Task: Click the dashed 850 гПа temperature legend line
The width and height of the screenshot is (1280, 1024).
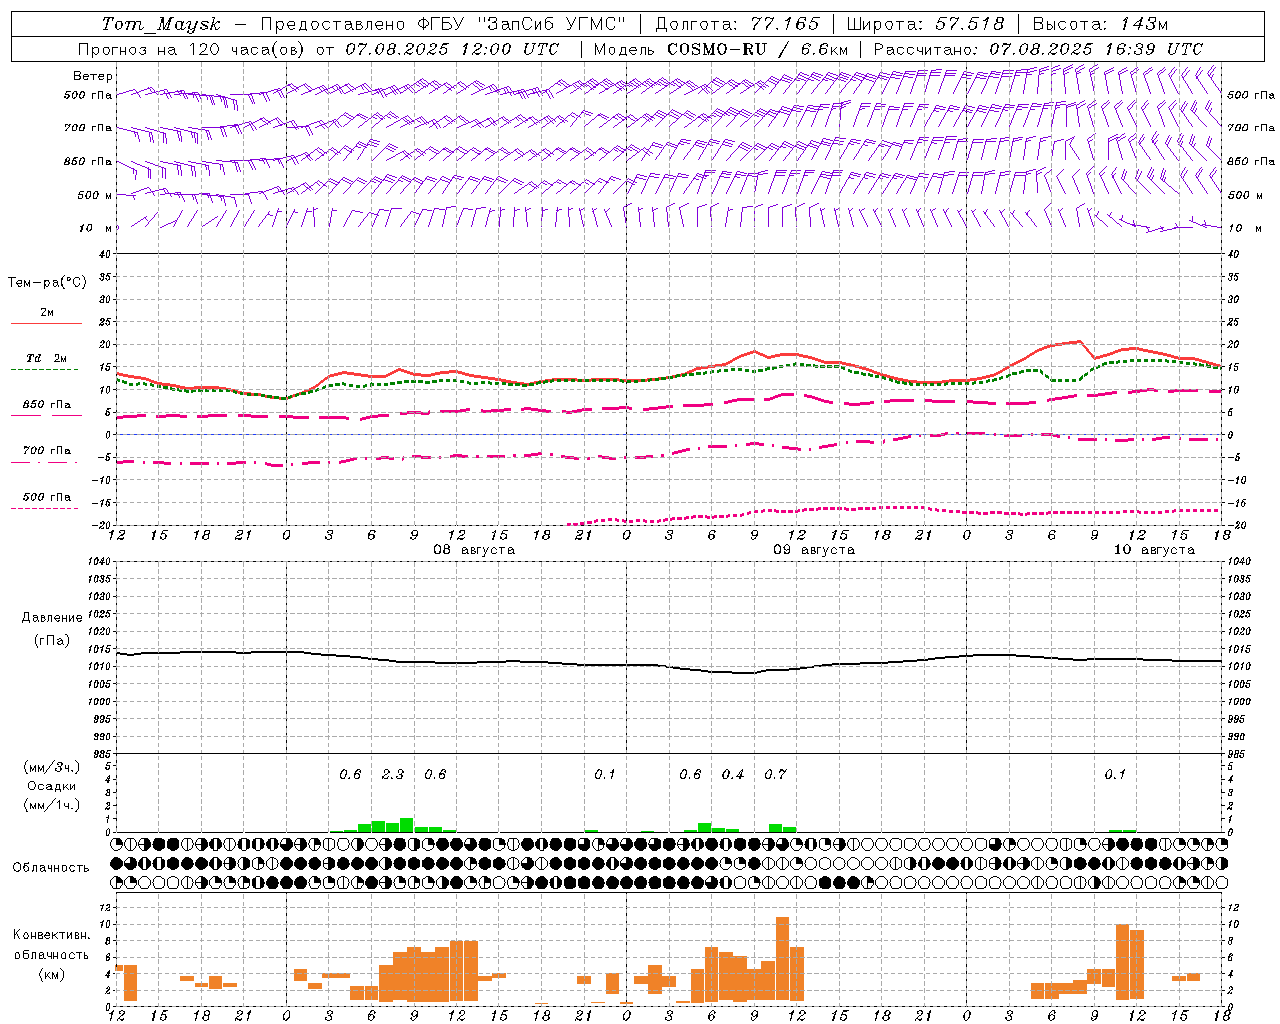Action: (46, 415)
